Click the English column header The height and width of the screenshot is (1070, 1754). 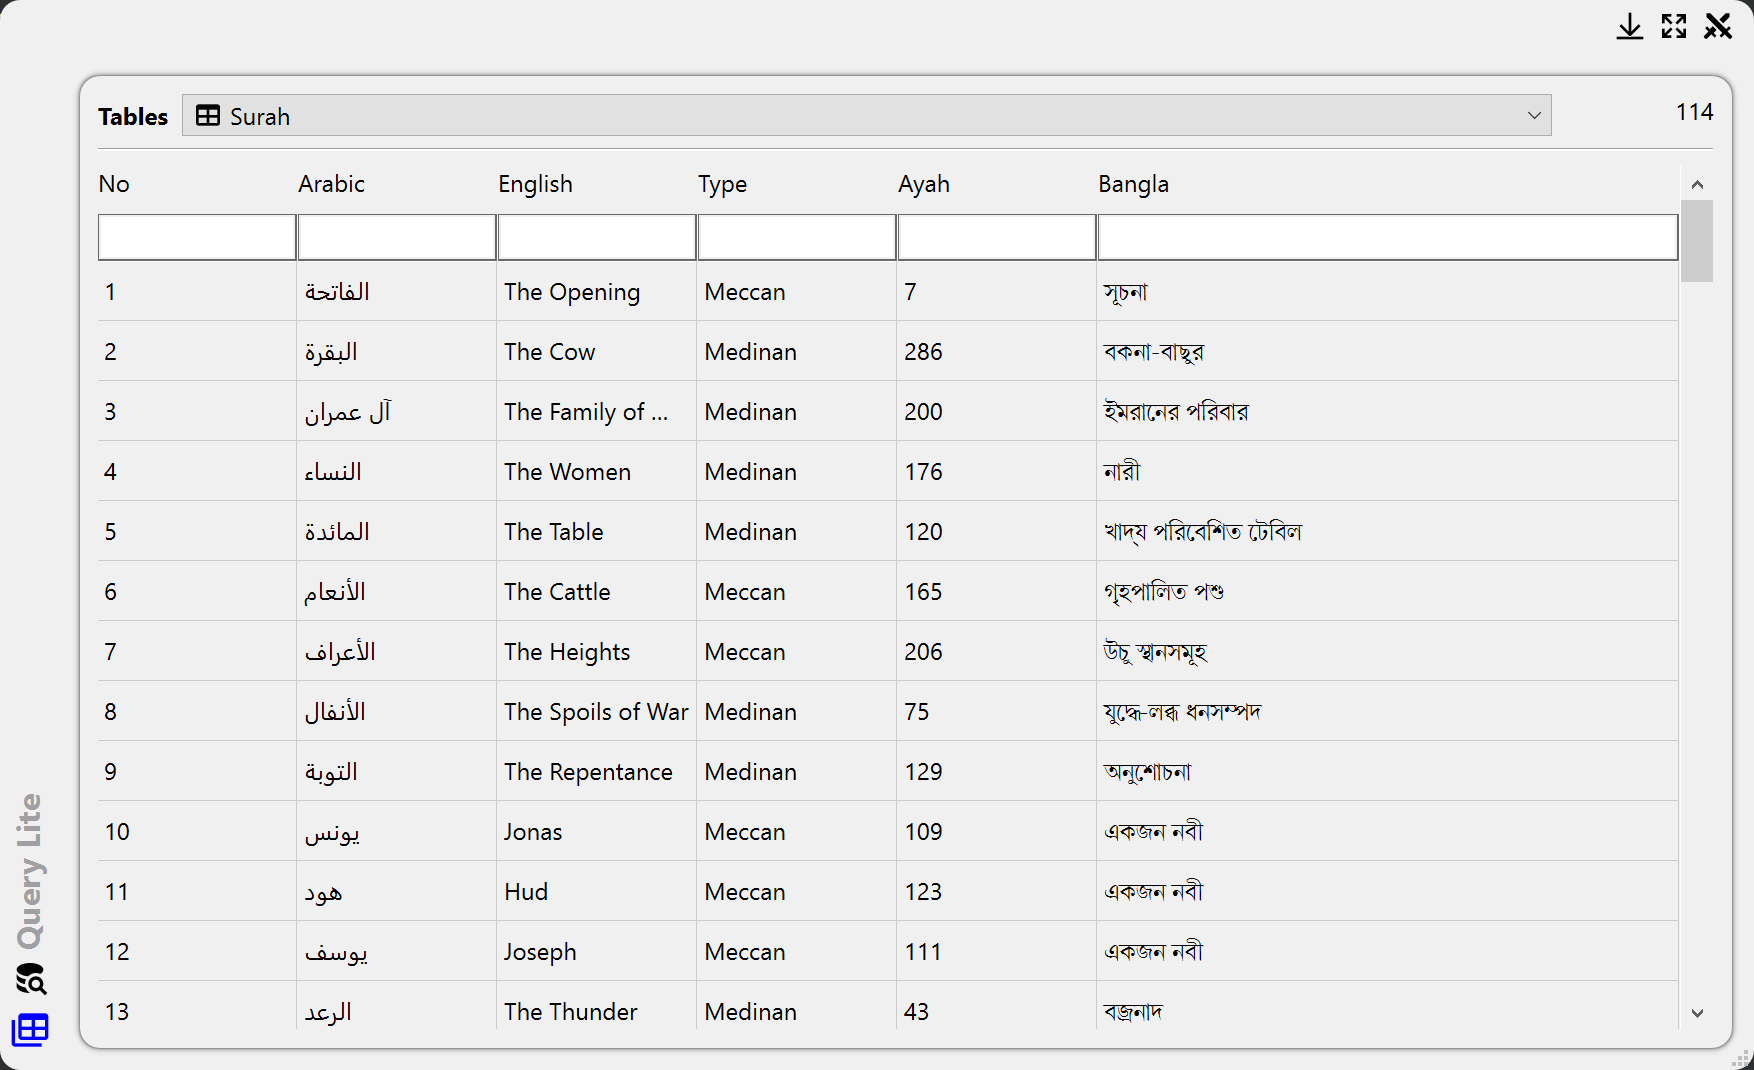[x=535, y=184]
